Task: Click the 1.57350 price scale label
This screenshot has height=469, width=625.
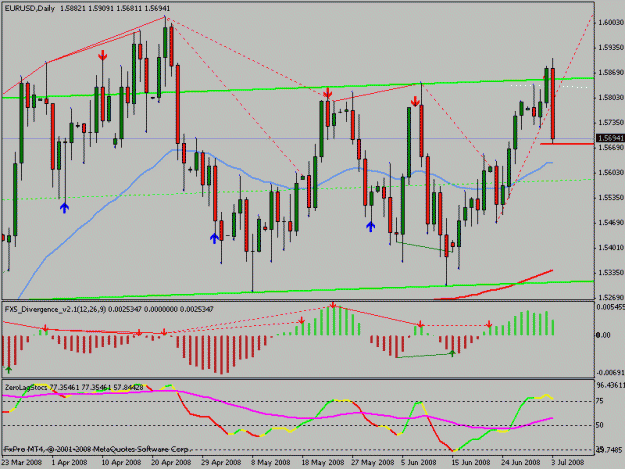Action: click(611, 122)
